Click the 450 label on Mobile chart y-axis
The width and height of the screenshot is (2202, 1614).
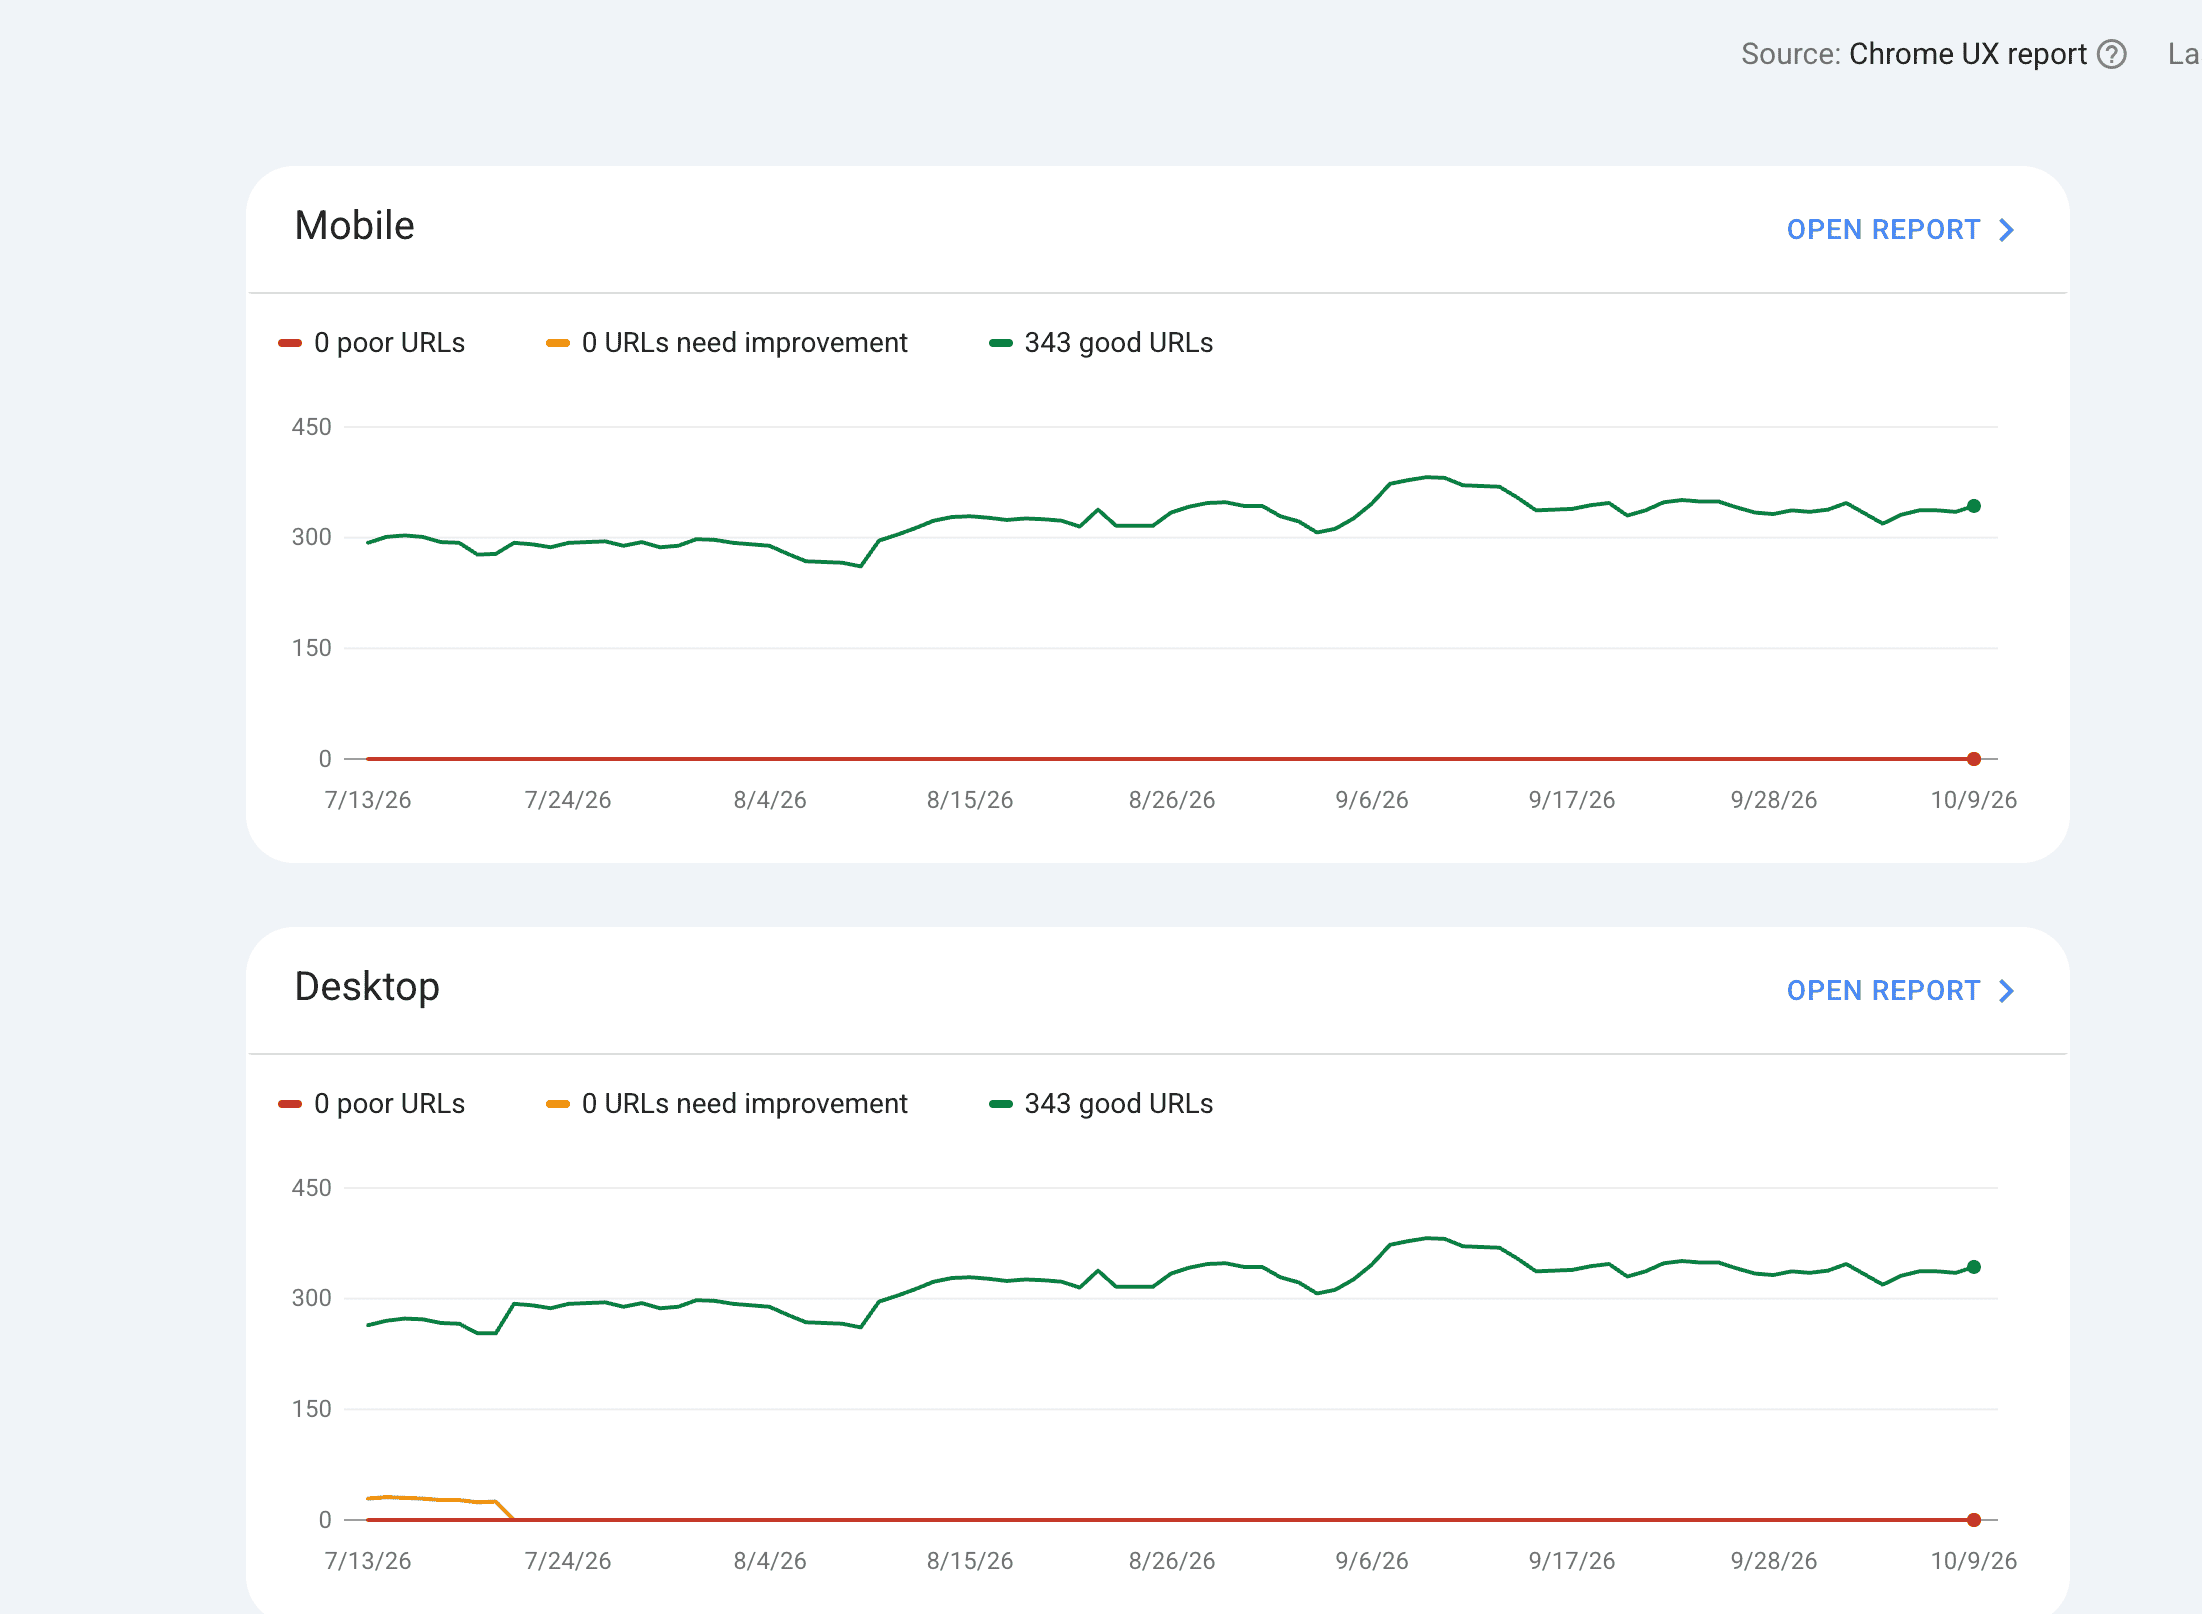(311, 427)
